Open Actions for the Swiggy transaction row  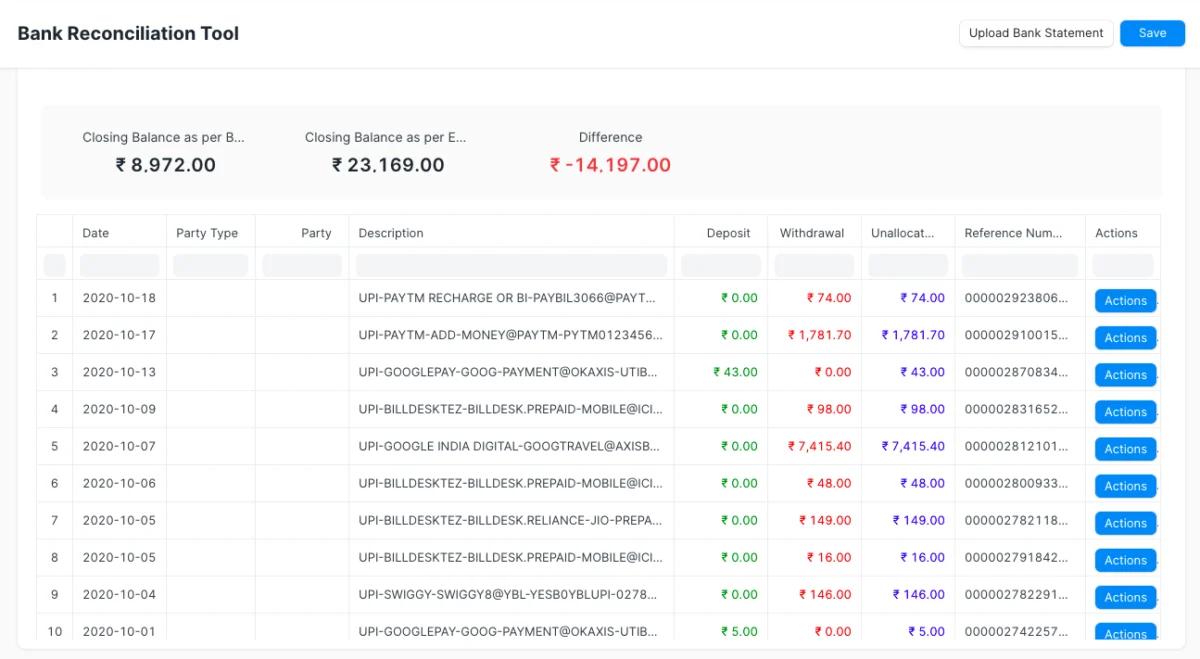point(1125,597)
